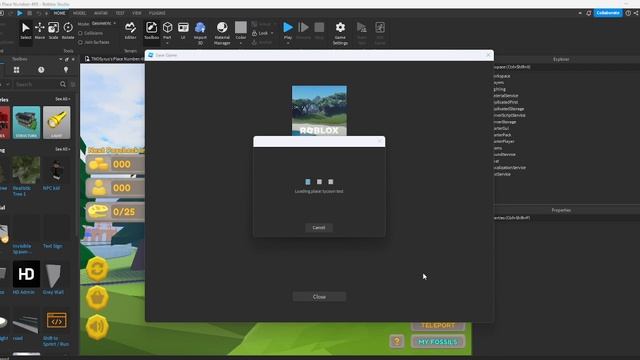Open the Toolbox category dropdown beside search

point(6,84)
